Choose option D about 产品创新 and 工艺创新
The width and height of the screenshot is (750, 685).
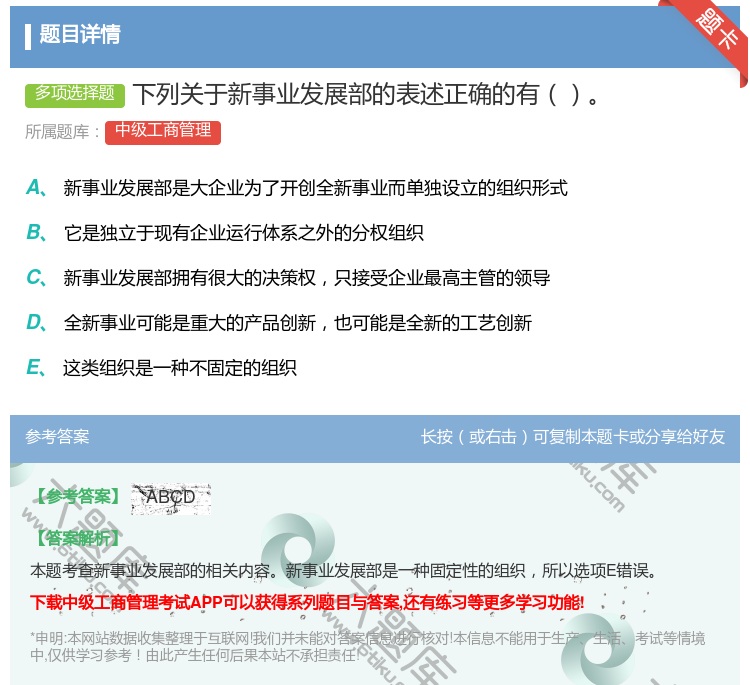point(297,323)
